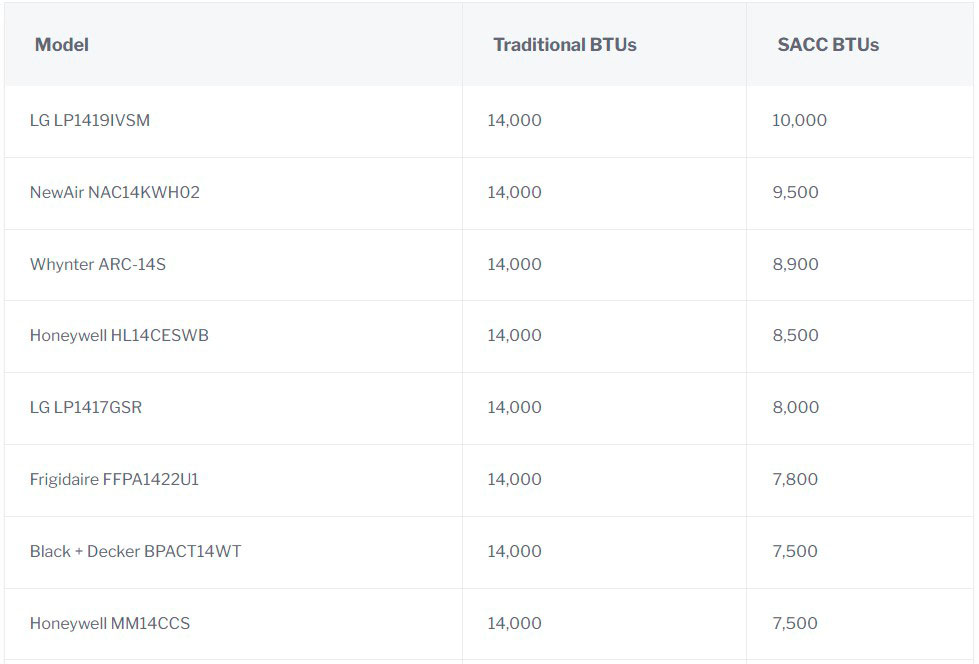Image resolution: width=979 pixels, height=664 pixels.
Task: Click 14,000 in the Whynter ARC-14S row
Action: pos(514,264)
